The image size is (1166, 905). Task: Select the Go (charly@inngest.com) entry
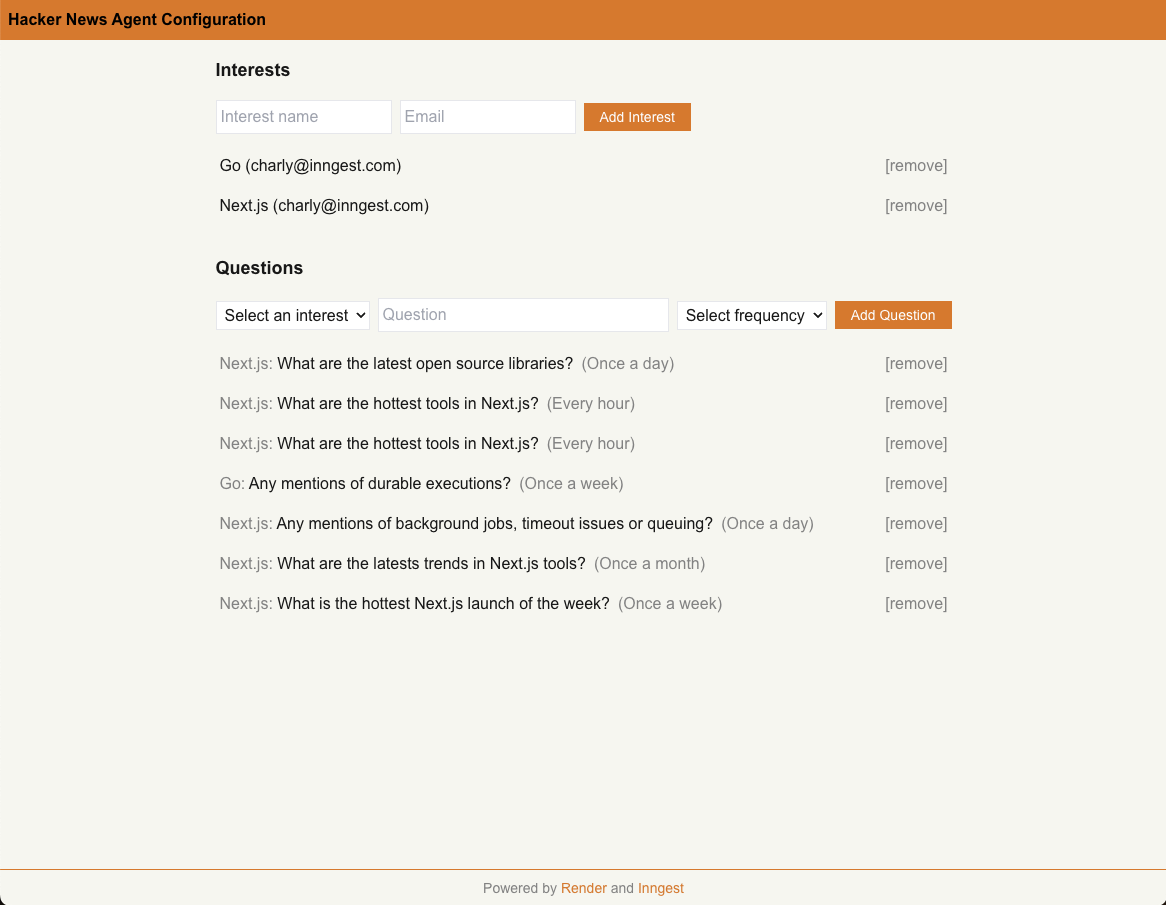pyautogui.click(x=310, y=166)
